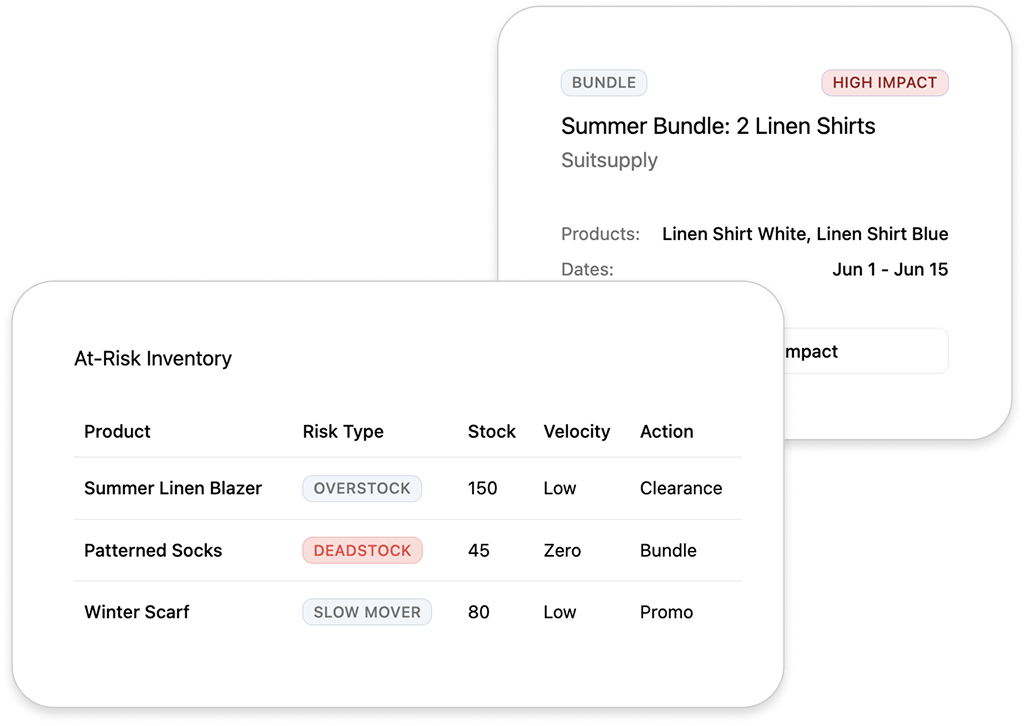Click the Bundle action for Patterned Socks
Image resolution: width=1024 pixels, height=726 pixels.
(668, 550)
